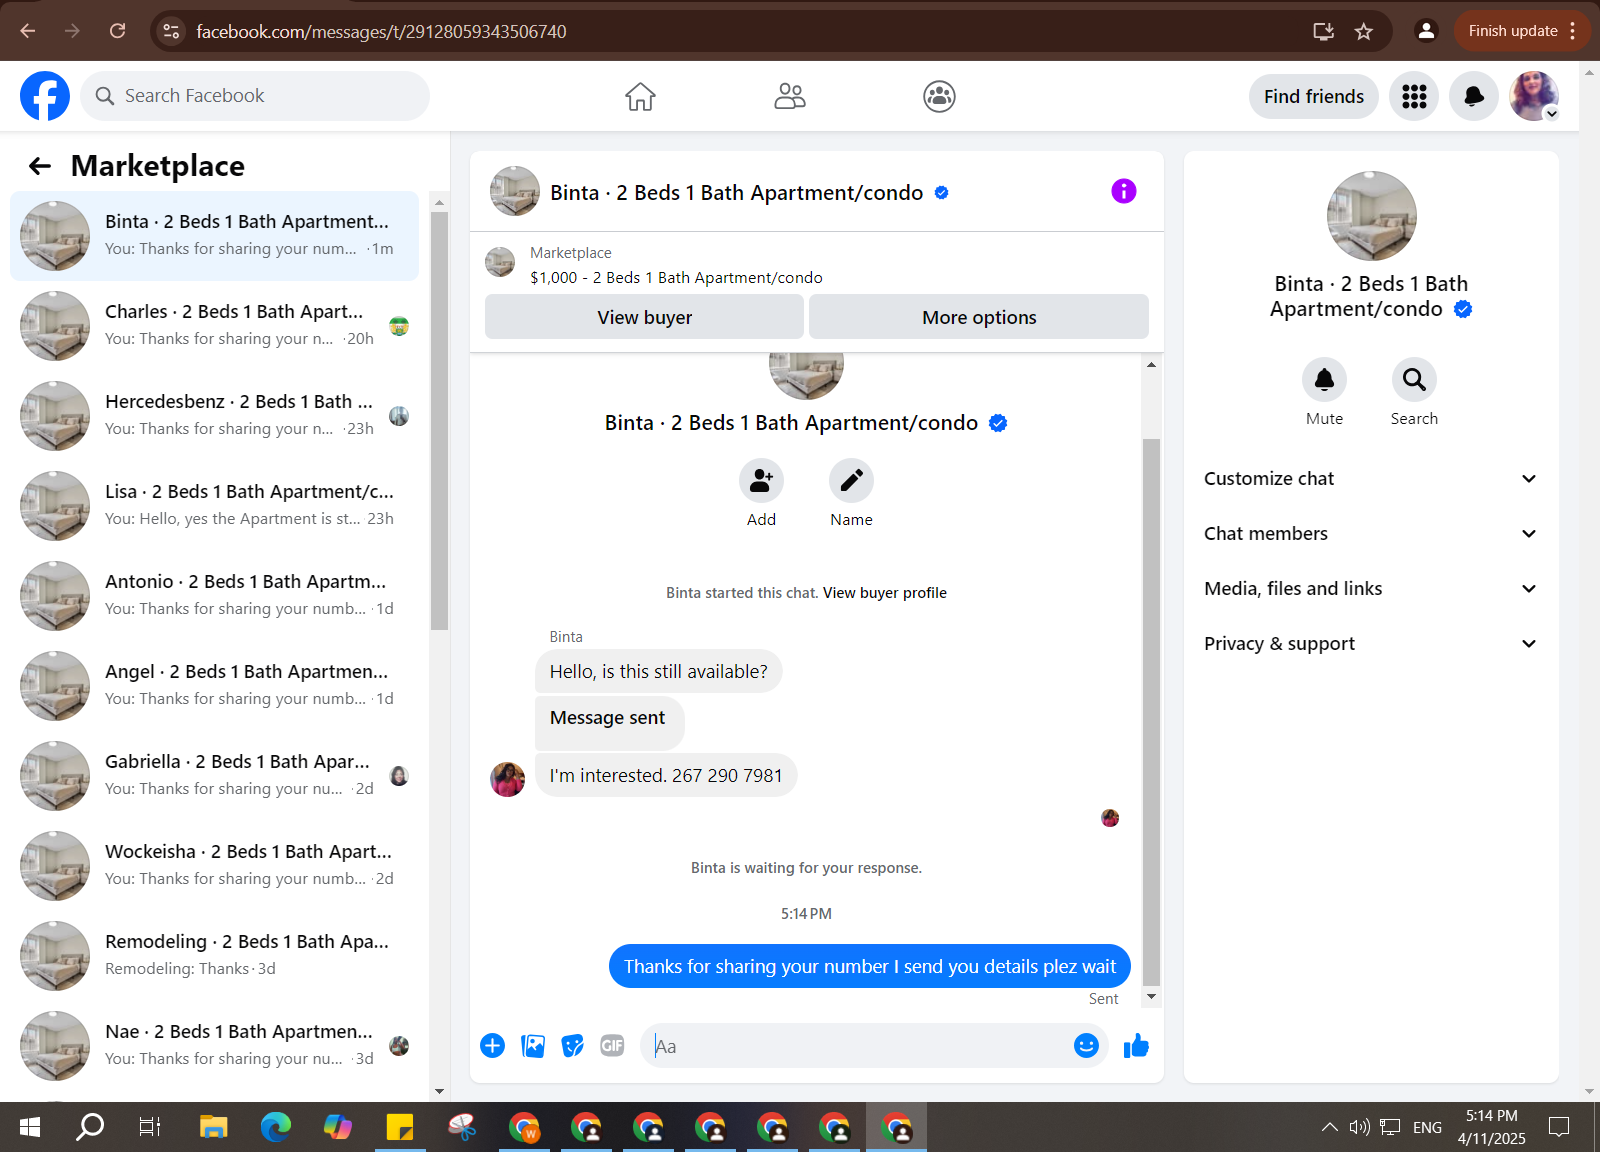Click the Name pencil edit icon
The image size is (1600, 1152).
851,481
